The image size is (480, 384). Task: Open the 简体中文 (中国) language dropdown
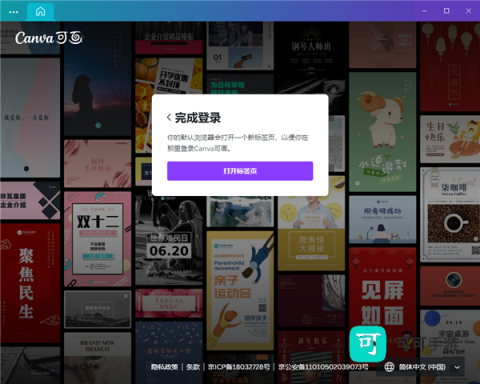[422, 367]
